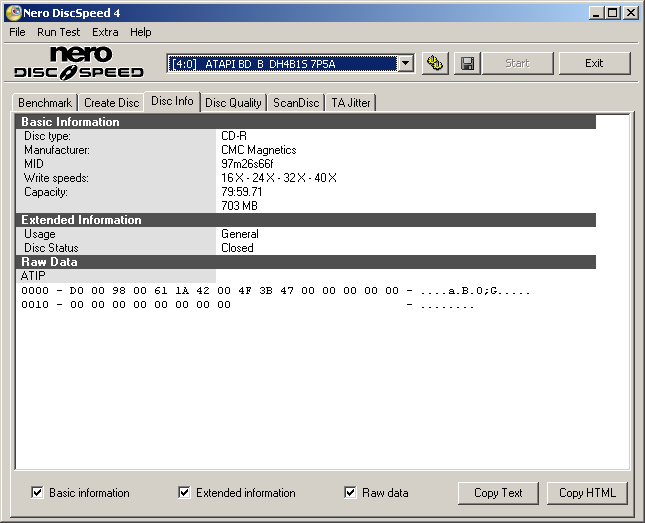This screenshot has width=645, height=523.
Task: Toggle the Extended information checkbox
Action: point(184,493)
